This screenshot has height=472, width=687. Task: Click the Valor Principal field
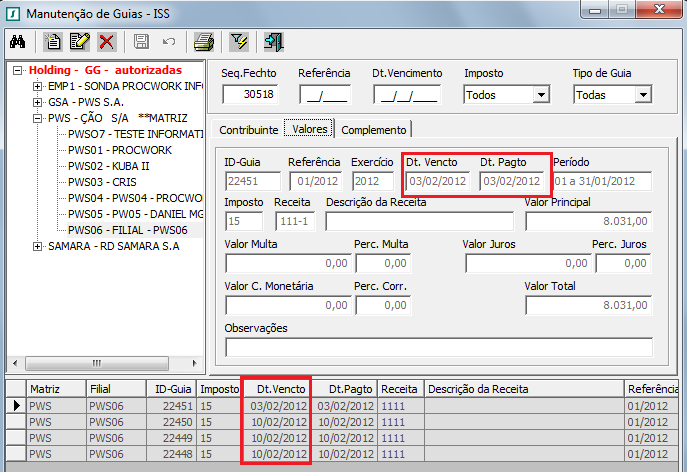pos(588,221)
